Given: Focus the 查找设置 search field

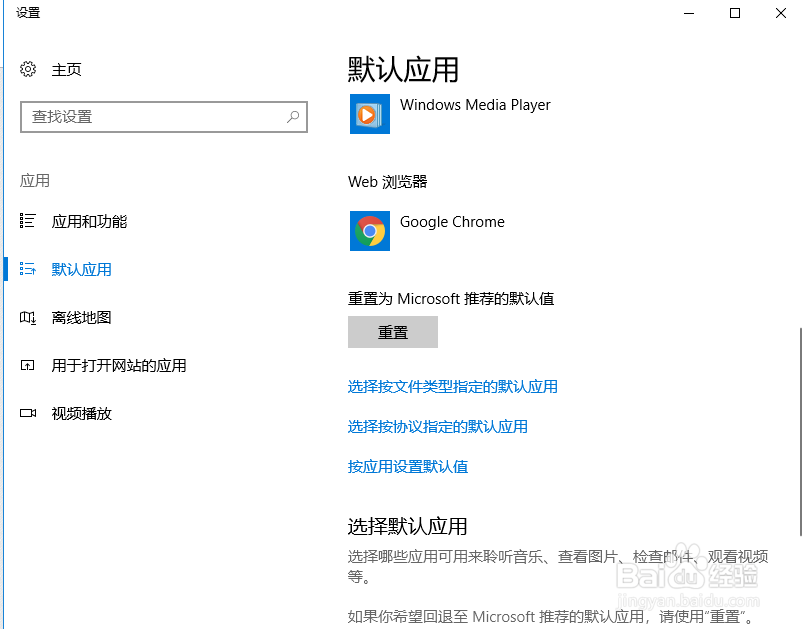Looking at the screenshot, I should (x=164, y=117).
